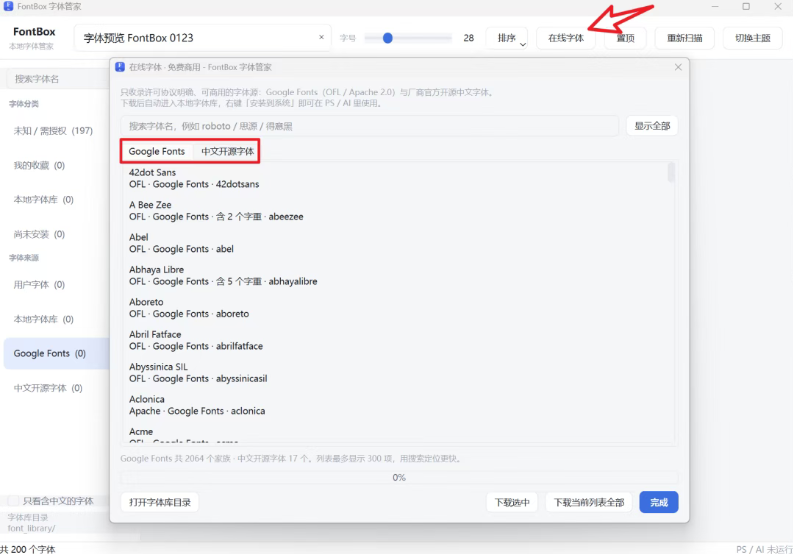This screenshot has width=793, height=554.
Task: Toggle 'only fonts containing Chinese' checkbox
Action: point(13,501)
